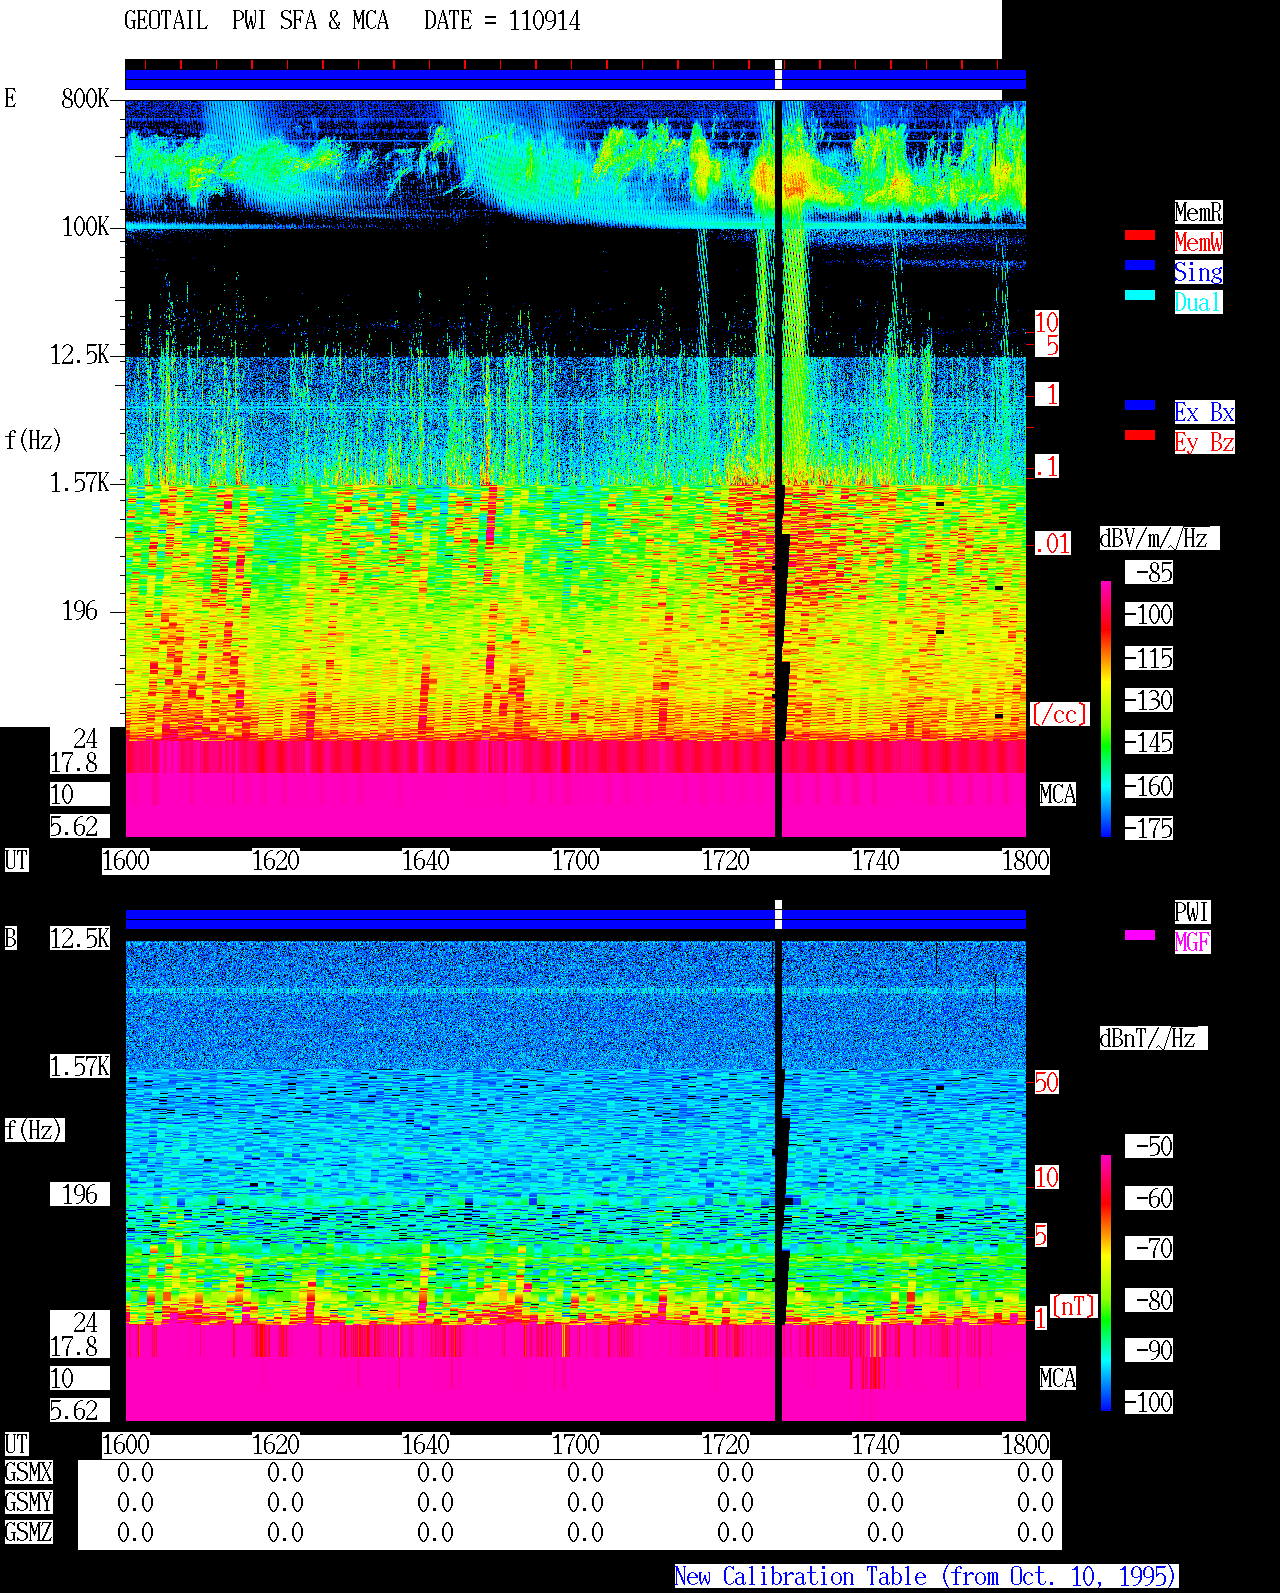Click the E panel '1.57K' frequency label
The height and width of the screenshot is (1593, 1280).
pos(80,482)
